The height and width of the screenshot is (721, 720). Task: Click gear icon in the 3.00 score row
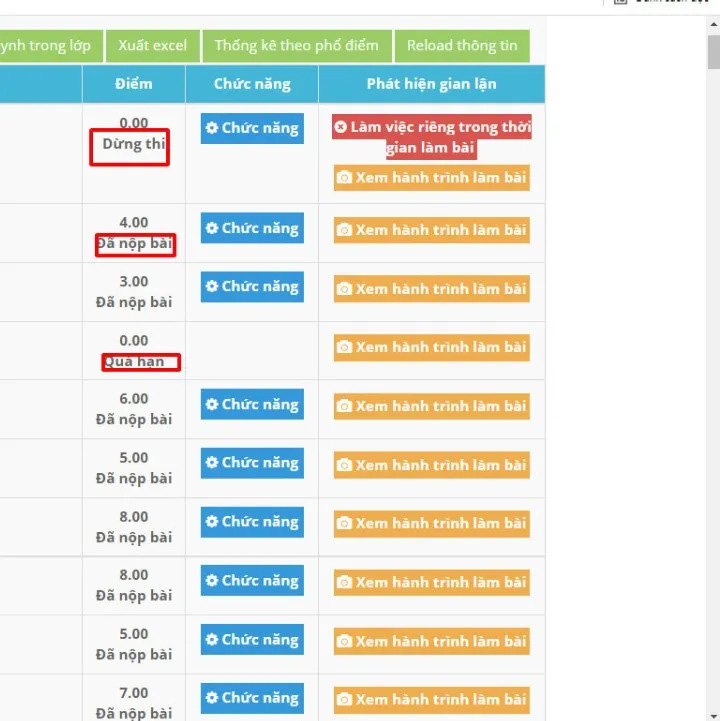[x=212, y=287]
